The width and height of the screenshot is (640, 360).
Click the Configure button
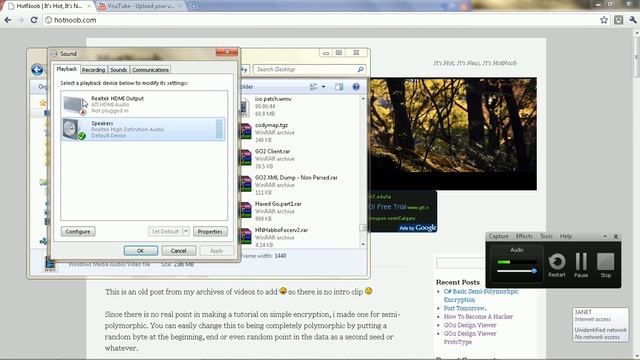tap(78, 231)
